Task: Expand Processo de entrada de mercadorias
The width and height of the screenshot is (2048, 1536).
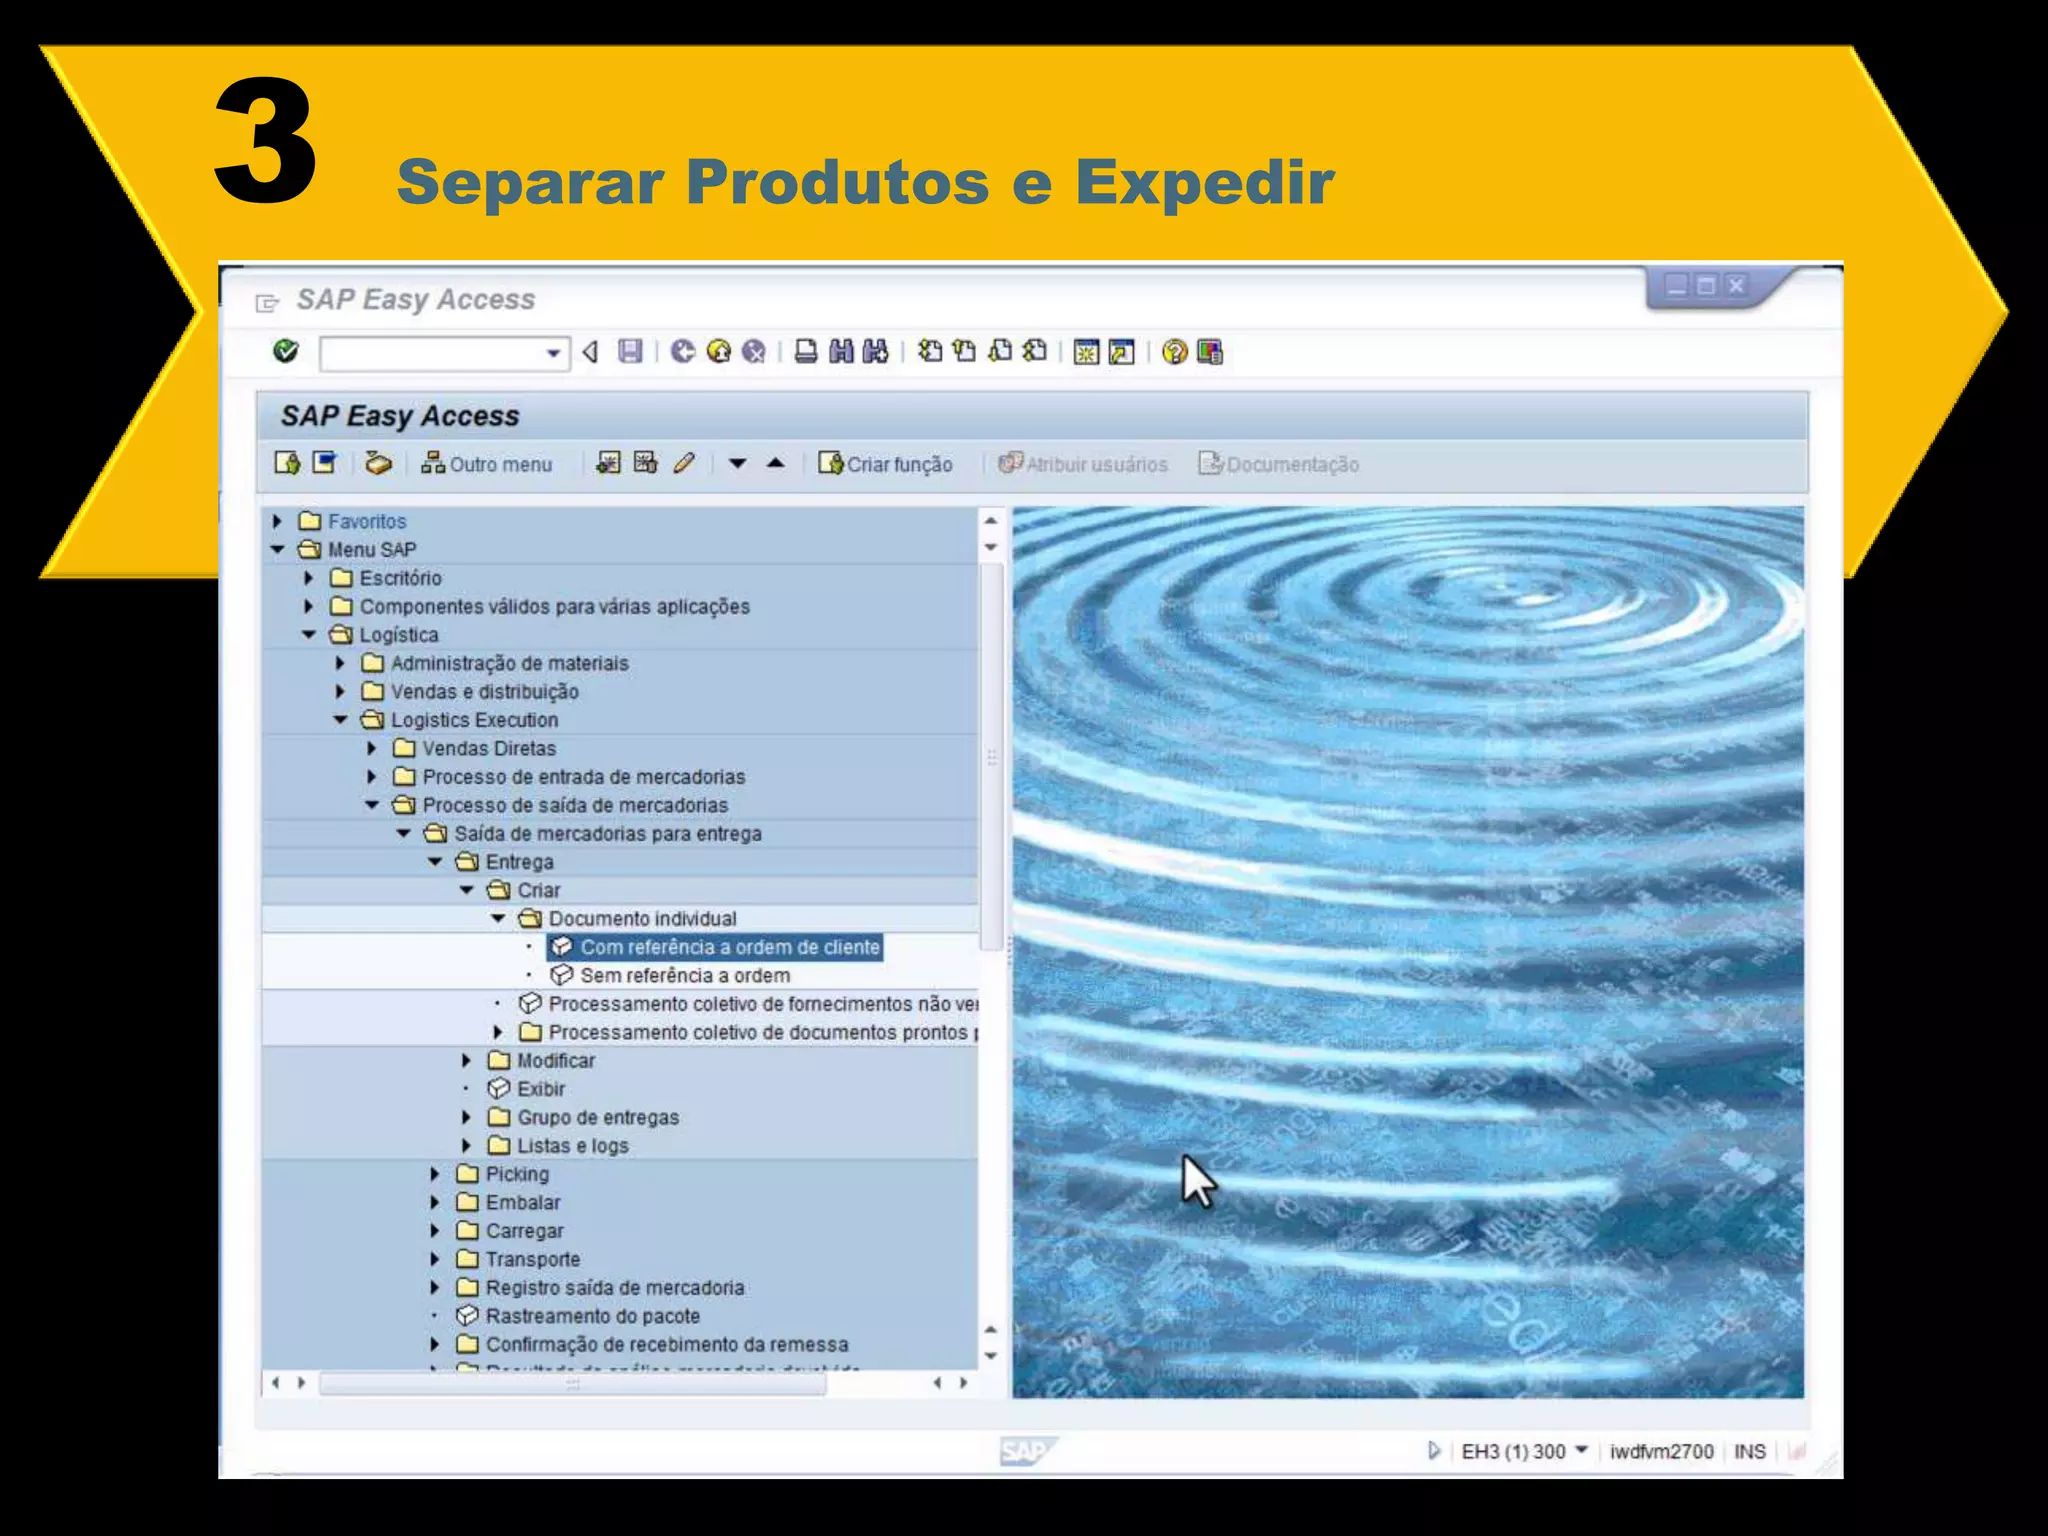Action: tap(372, 776)
